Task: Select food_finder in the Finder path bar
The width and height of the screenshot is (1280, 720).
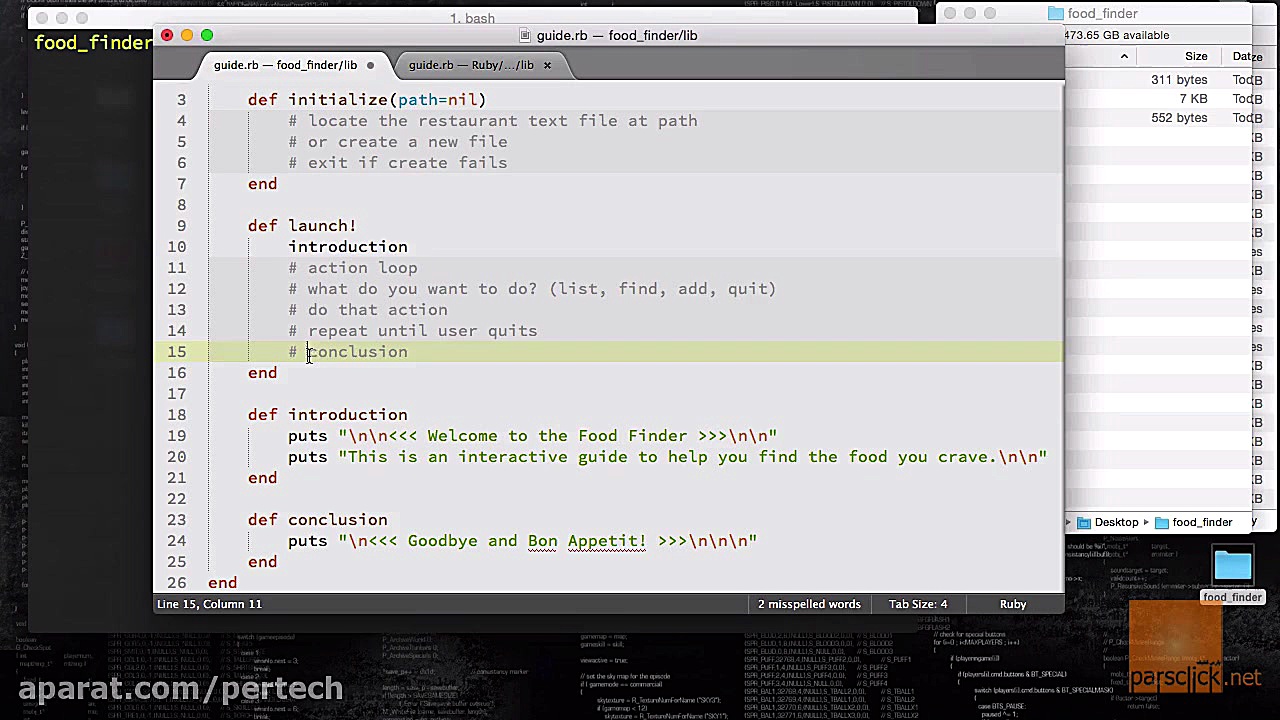Action: click(1194, 522)
